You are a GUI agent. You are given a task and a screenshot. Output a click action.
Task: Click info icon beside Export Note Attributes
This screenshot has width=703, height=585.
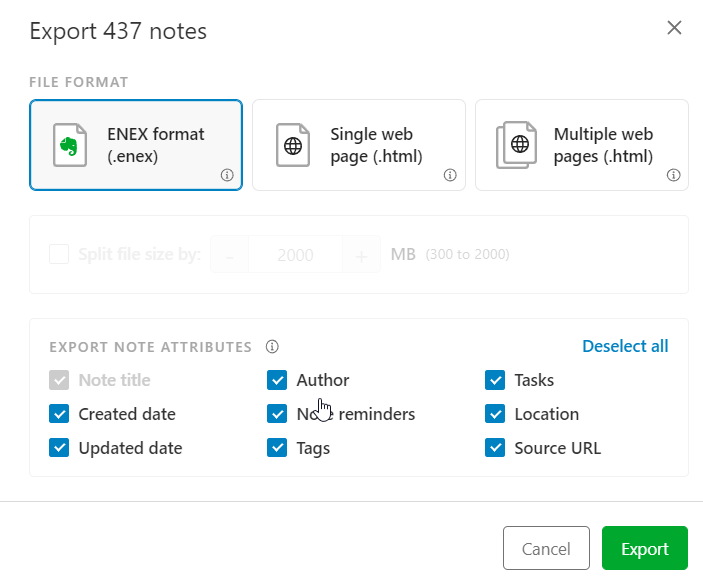pyautogui.click(x=272, y=347)
